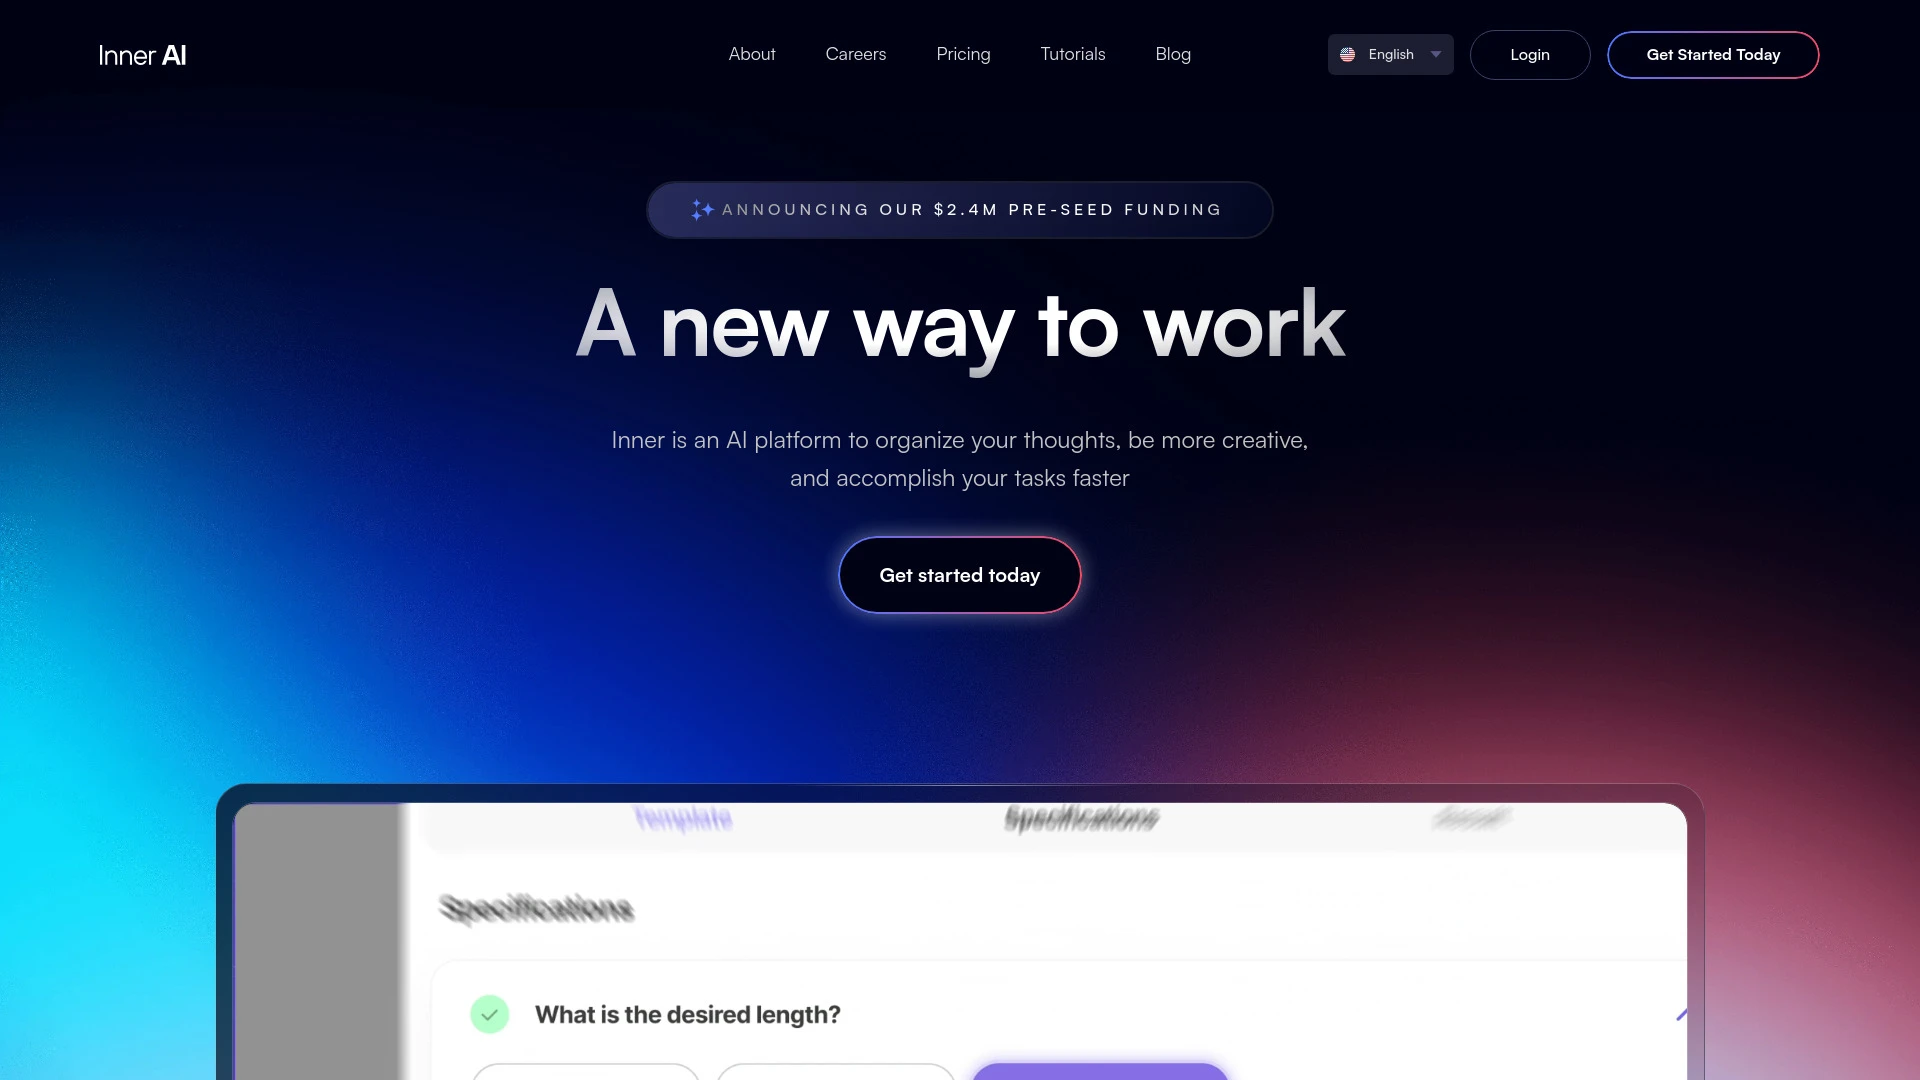Click the Tutorials navigation tab
Viewport: 1920px width, 1080px height.
(x=1073, y=54)
